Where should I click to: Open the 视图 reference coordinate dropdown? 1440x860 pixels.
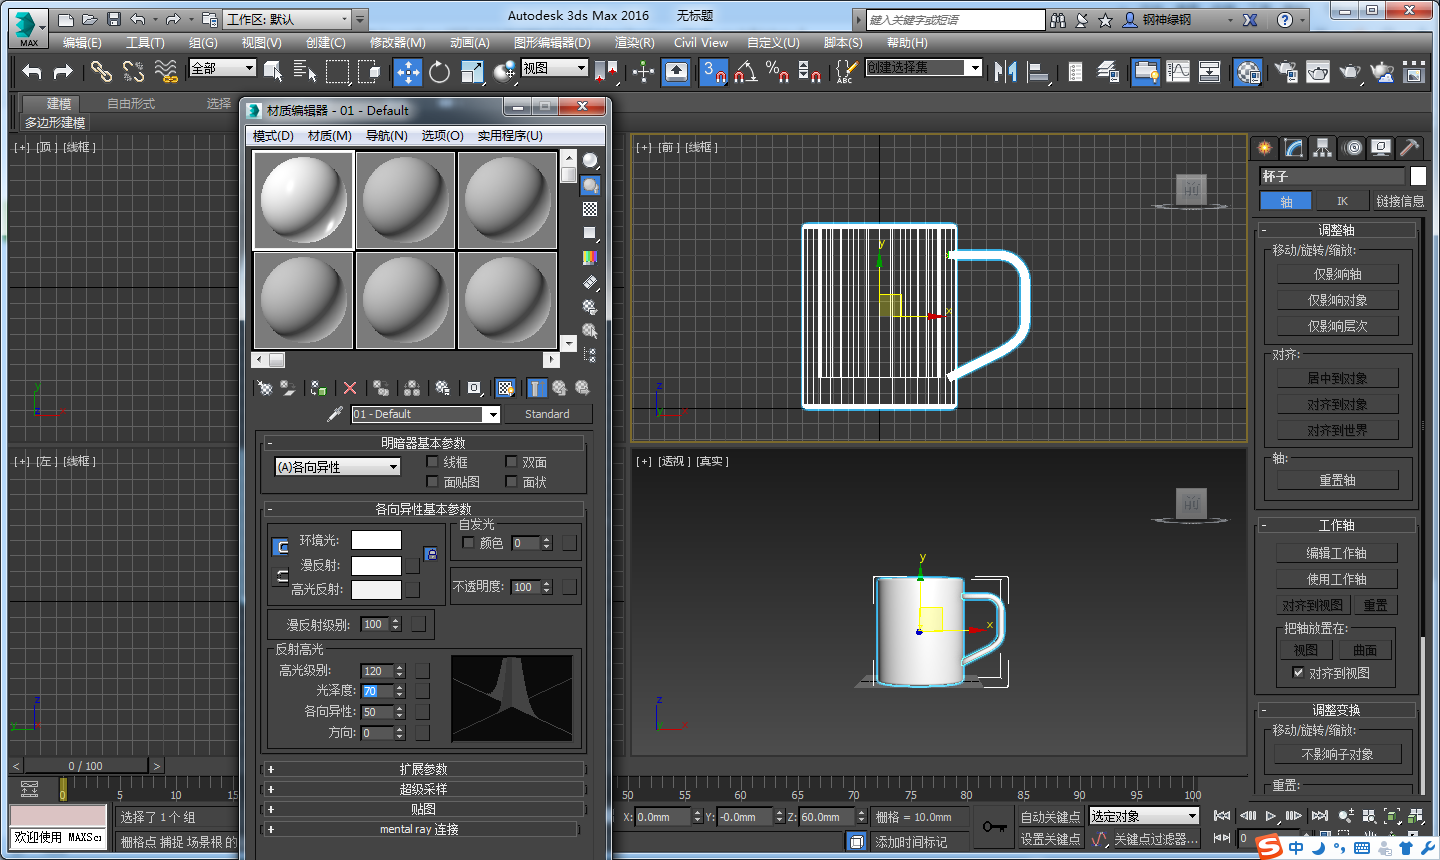point(554,68)
